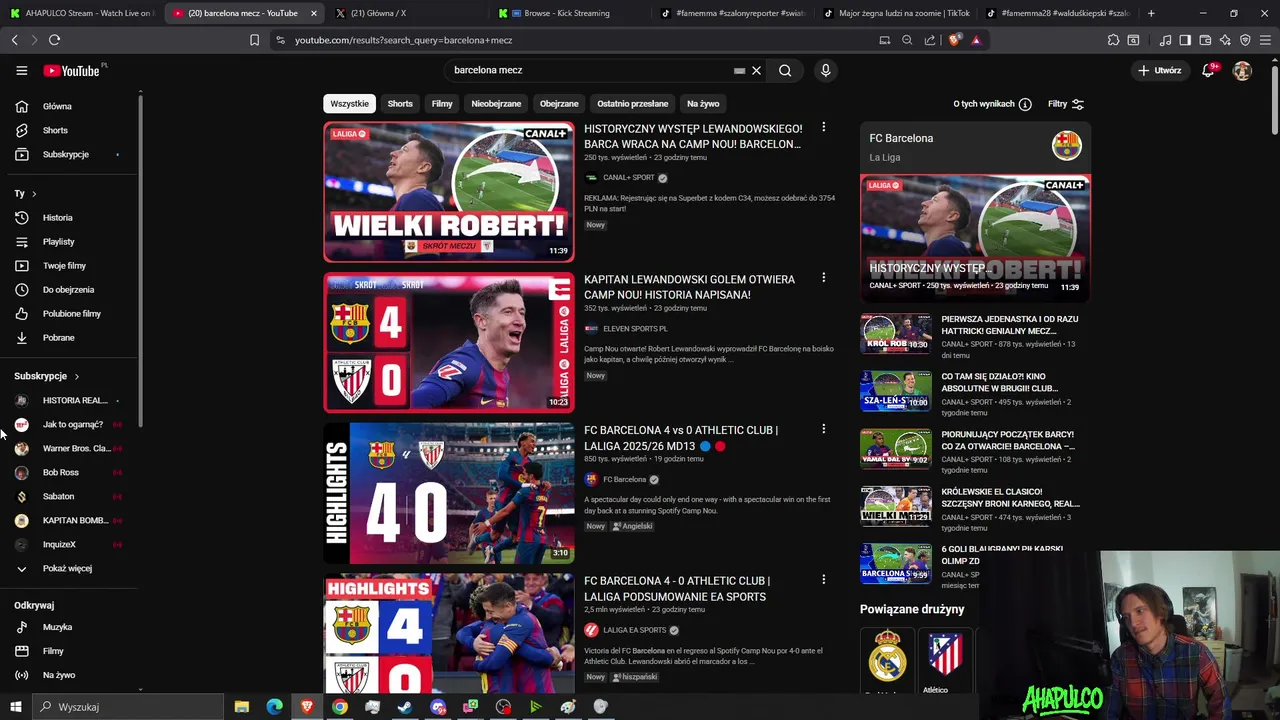Screen dimensions: 1280x720
Task: Select the Wszystkie filter chip
Action: pyautogui.click(x=349, y=104)
